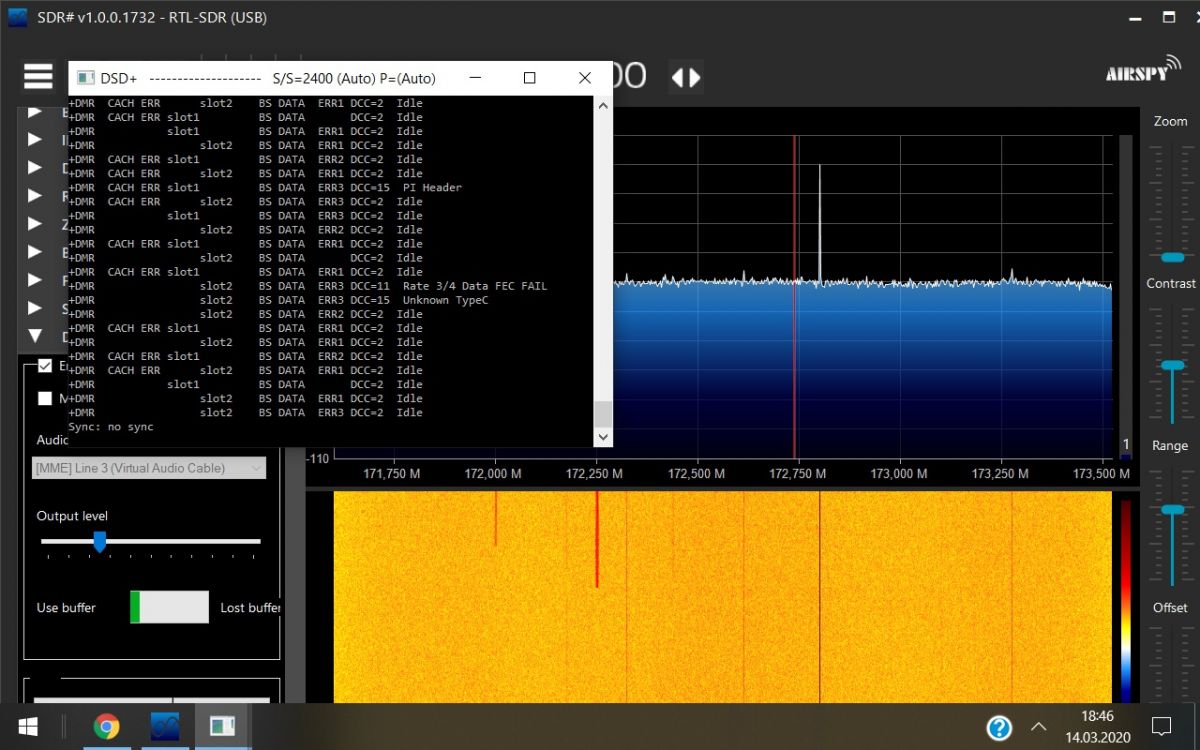The width and height of the screenshot is (1200, 750).
Task: Open the SDR# hamburger menu
Action: [38, 76]
